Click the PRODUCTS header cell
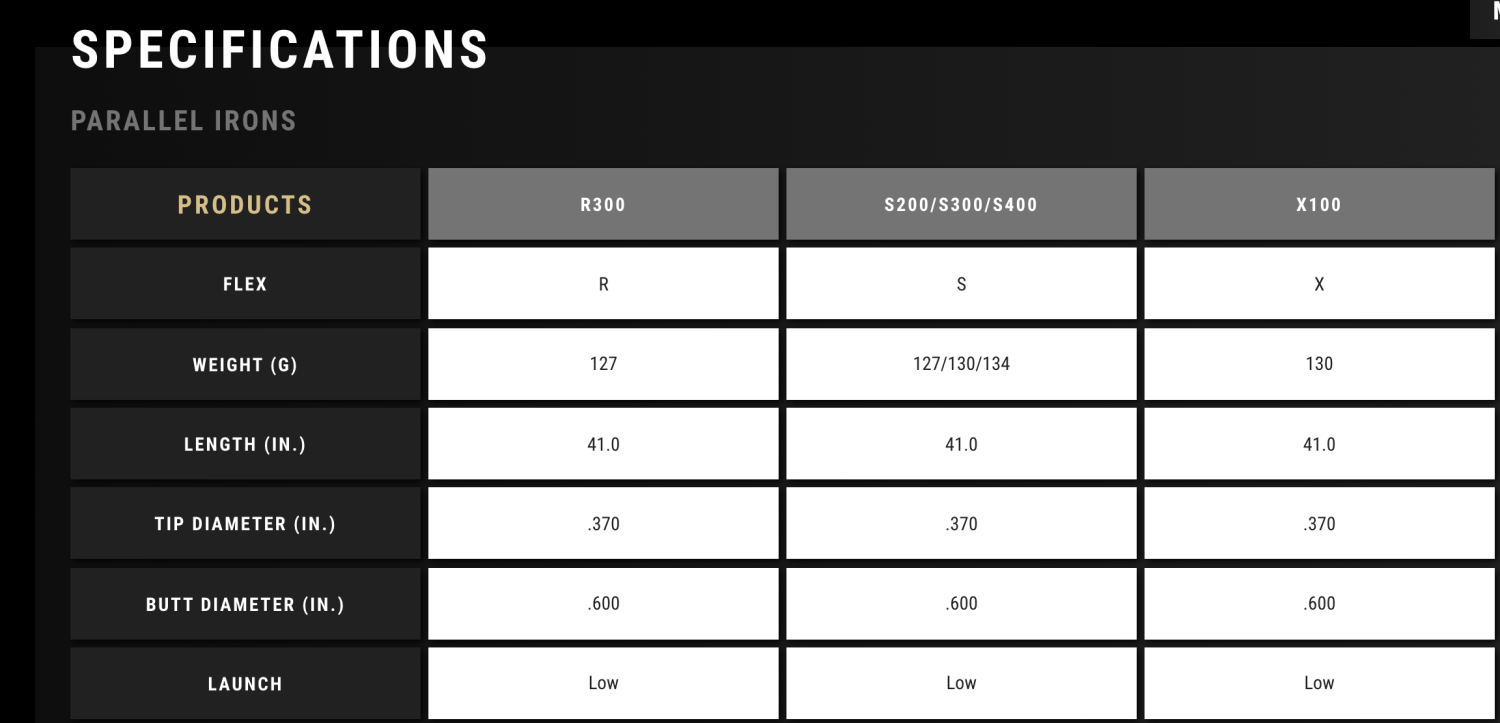Viewport: 1500px width, 723px height. click(x=245, y=204)
